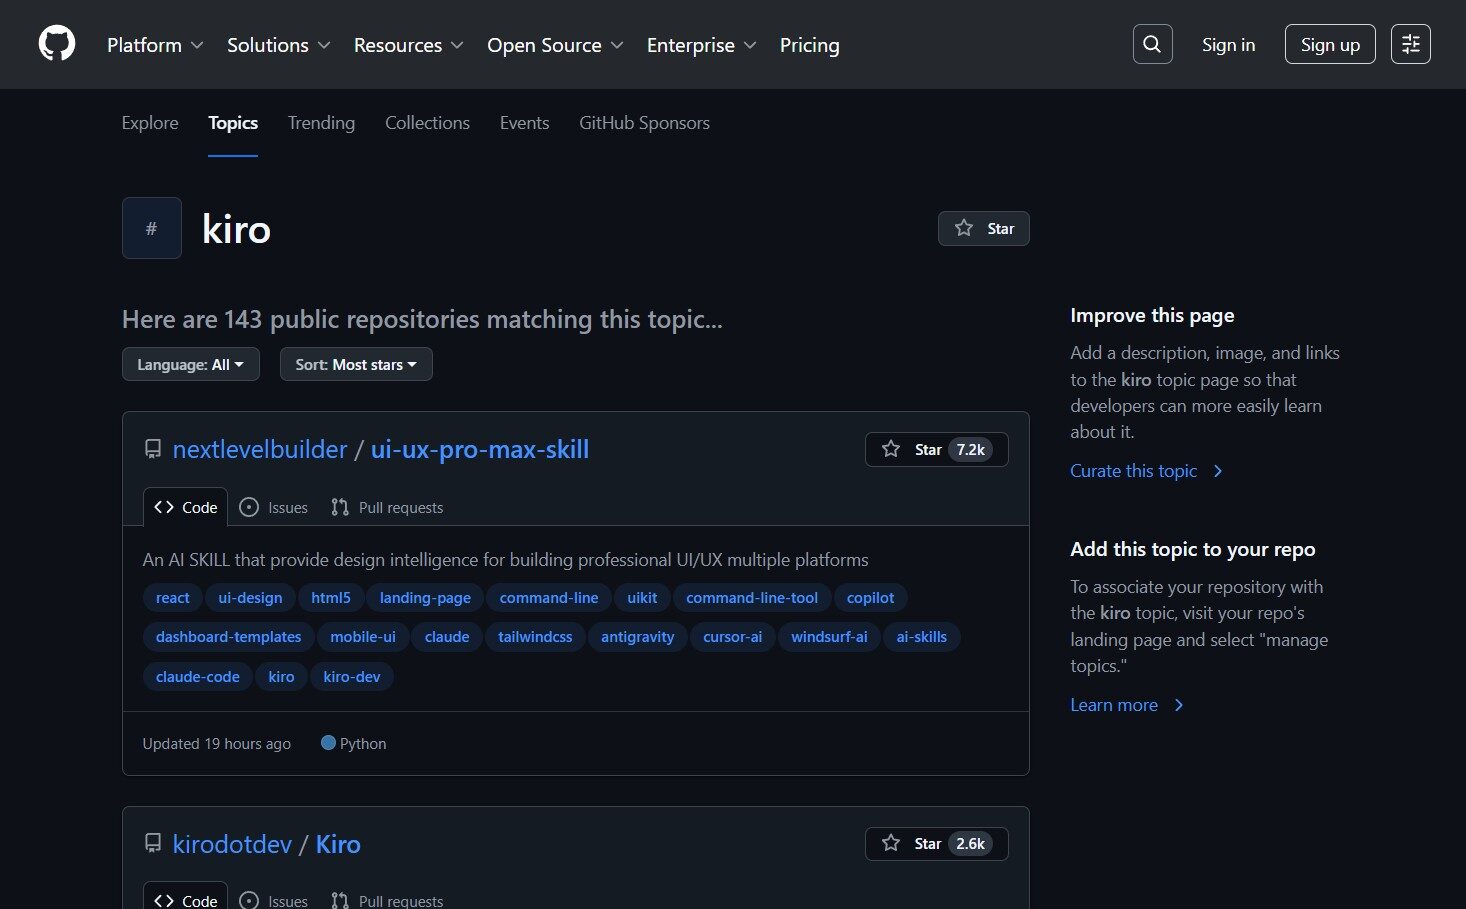This screenshot has height=909, width=1466.
Task: Star the kiro topic
Action: pos(983,229)
